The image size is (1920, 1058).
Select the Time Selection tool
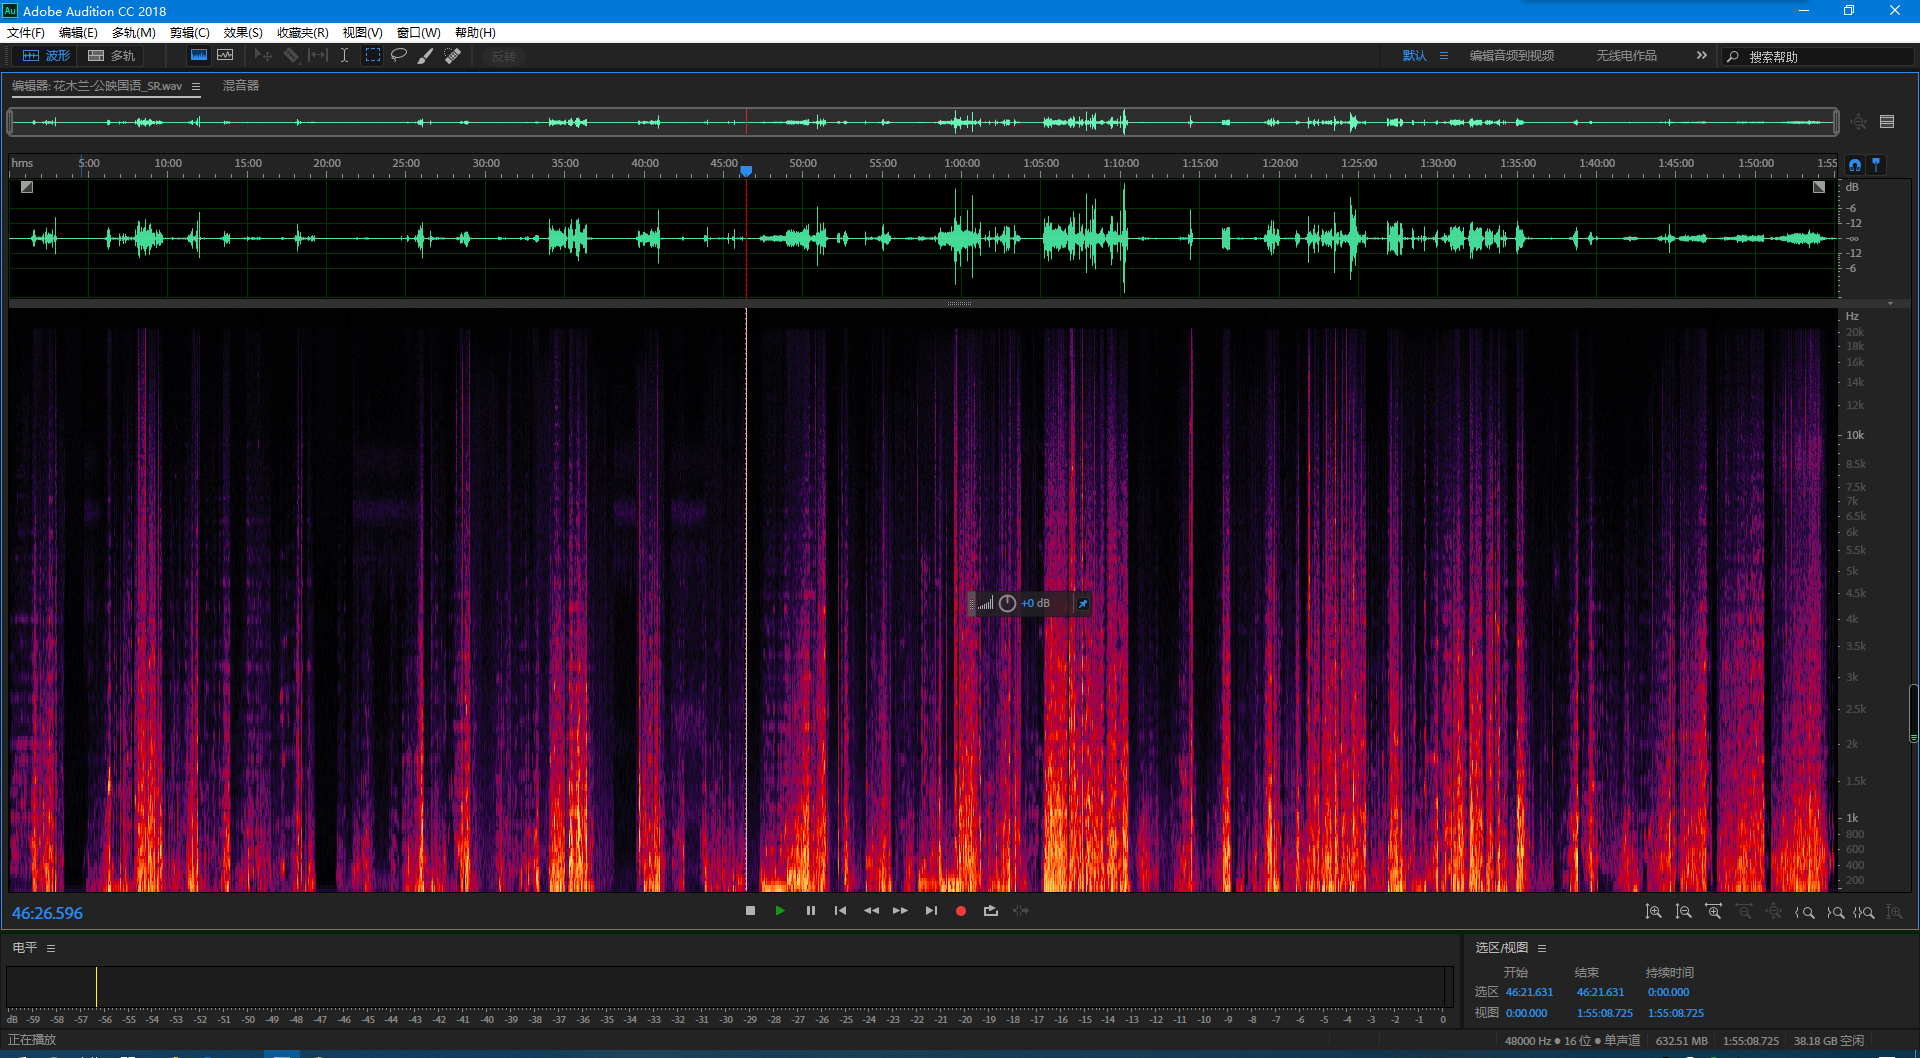pos(344,56)
